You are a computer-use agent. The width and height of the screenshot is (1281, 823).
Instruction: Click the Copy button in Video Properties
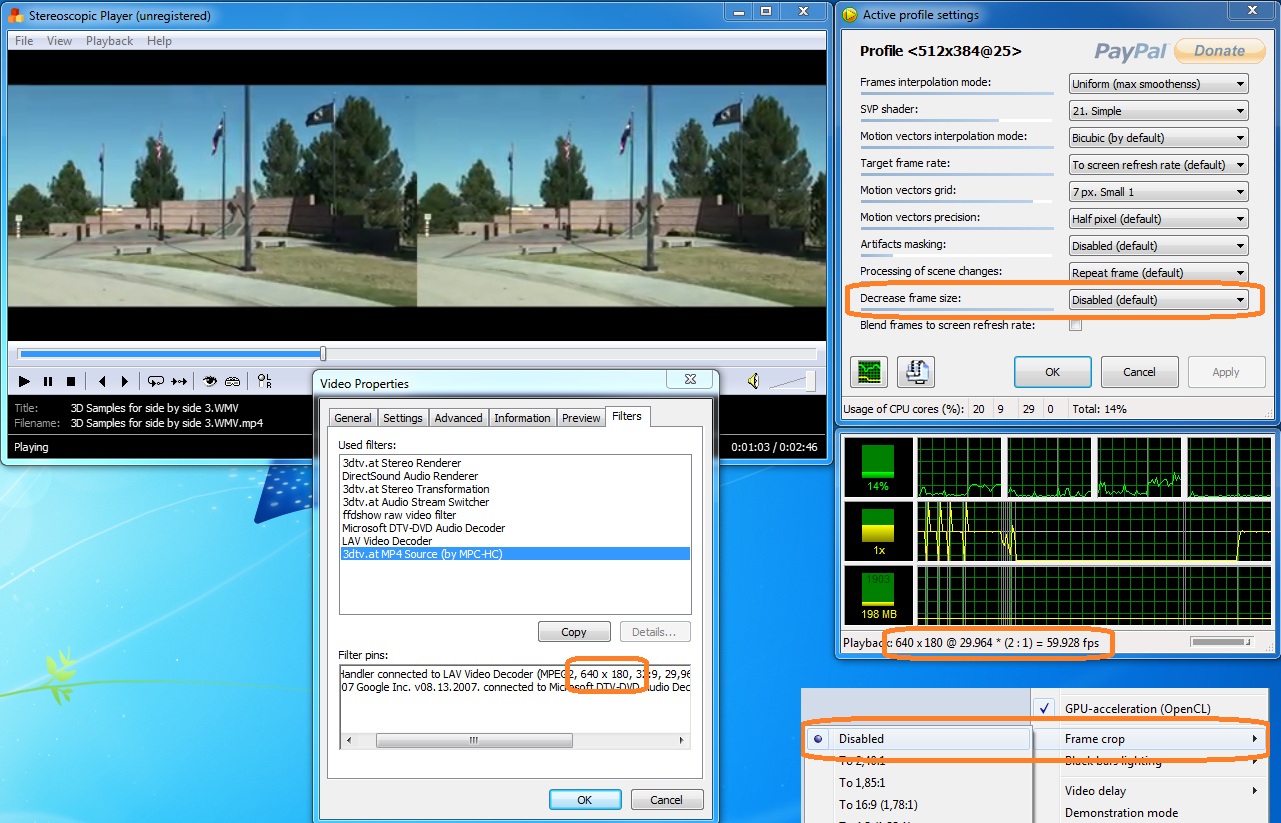coord(574,632)
